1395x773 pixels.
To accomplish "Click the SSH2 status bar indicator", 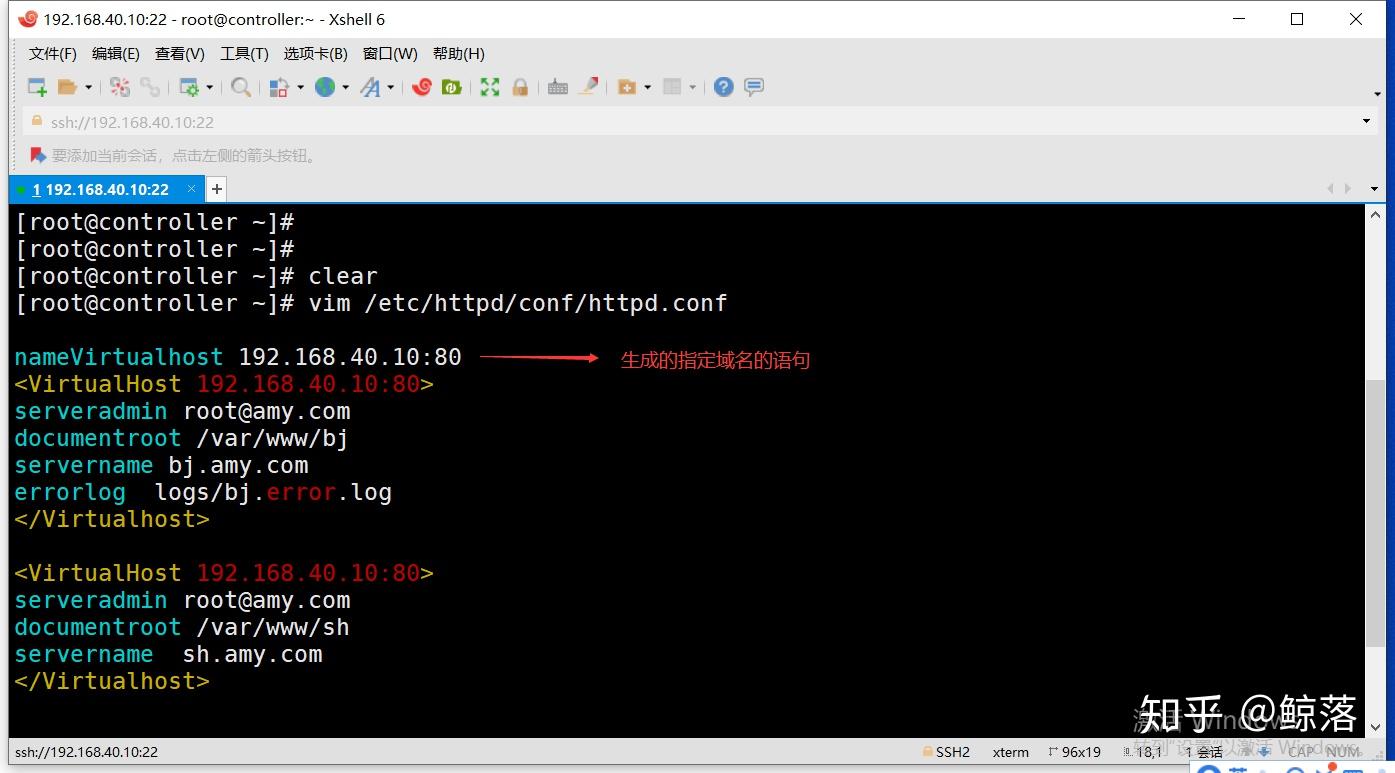I will [945, 752].
